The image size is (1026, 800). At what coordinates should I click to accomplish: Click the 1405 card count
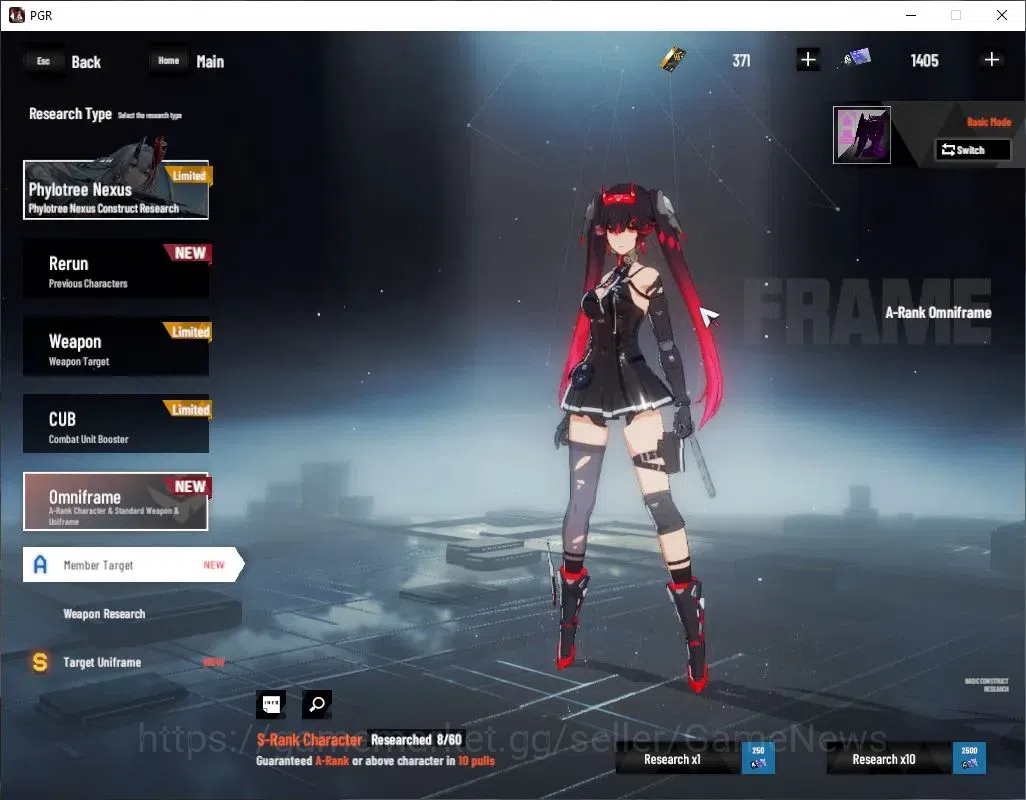(x=925, y=61)
